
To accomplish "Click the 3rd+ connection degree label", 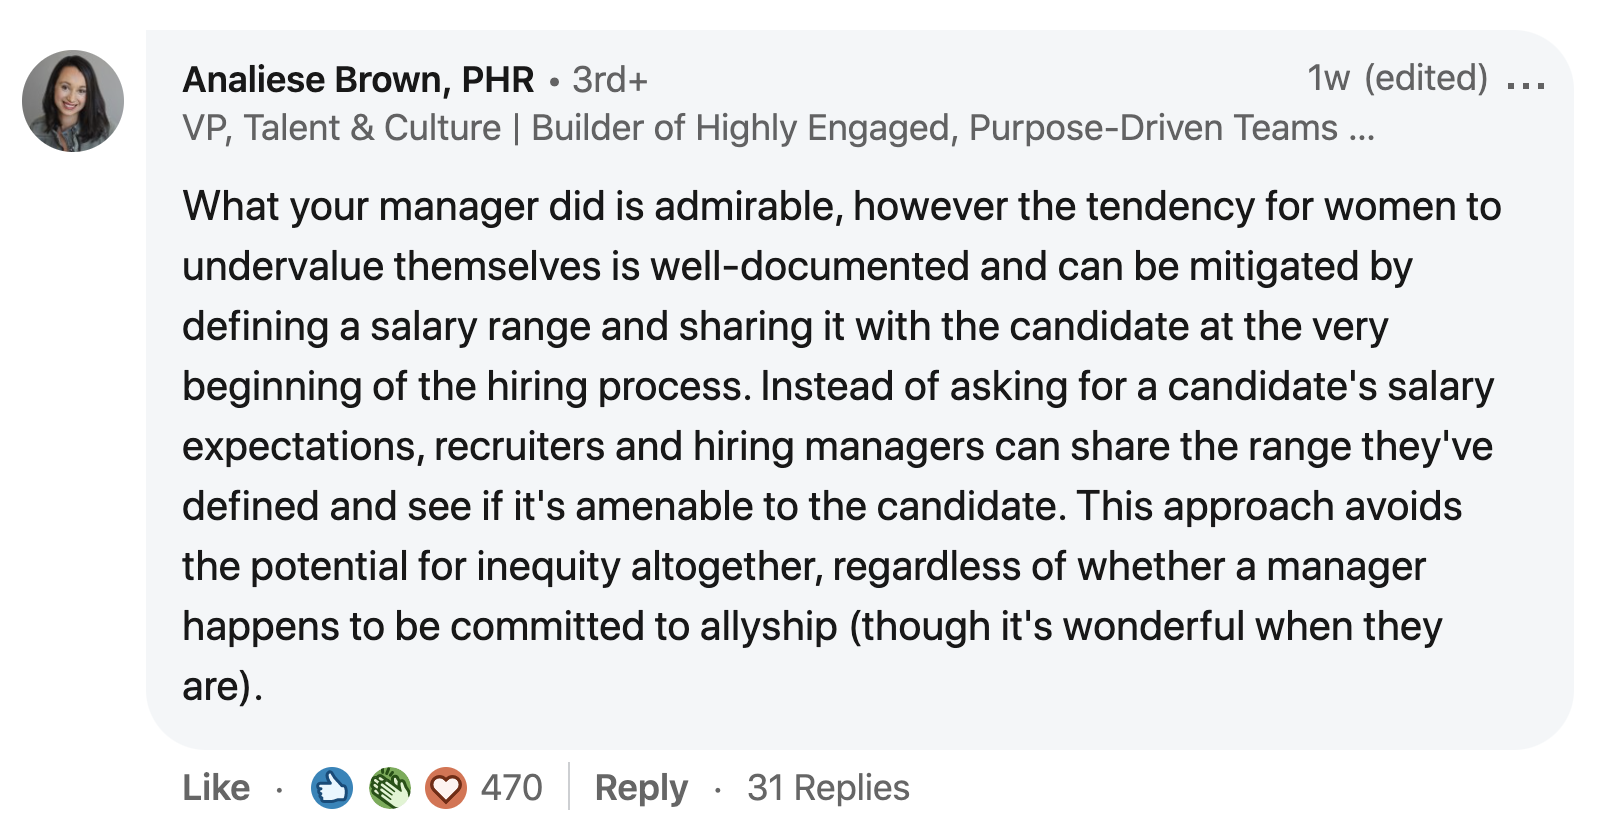I will pyautogui.click(x=610, y=80).
